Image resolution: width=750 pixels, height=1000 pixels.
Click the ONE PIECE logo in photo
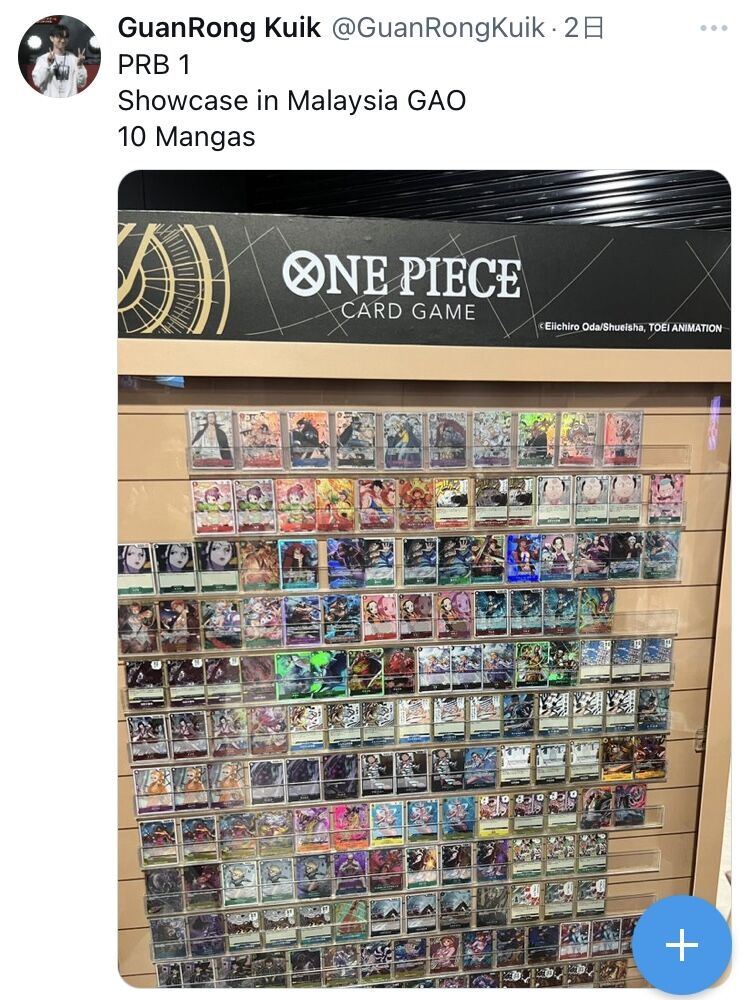(x=402, y=274)
